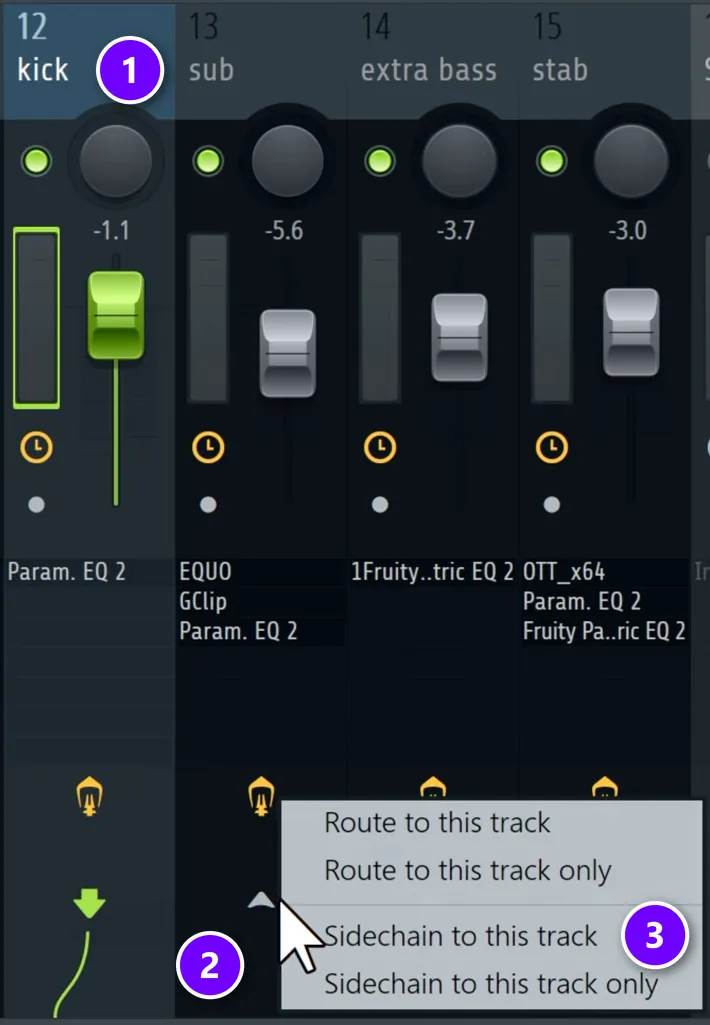Toggle the grey dot switch on kick
This screenshot has height=1025, width=710.
[37, 505]
